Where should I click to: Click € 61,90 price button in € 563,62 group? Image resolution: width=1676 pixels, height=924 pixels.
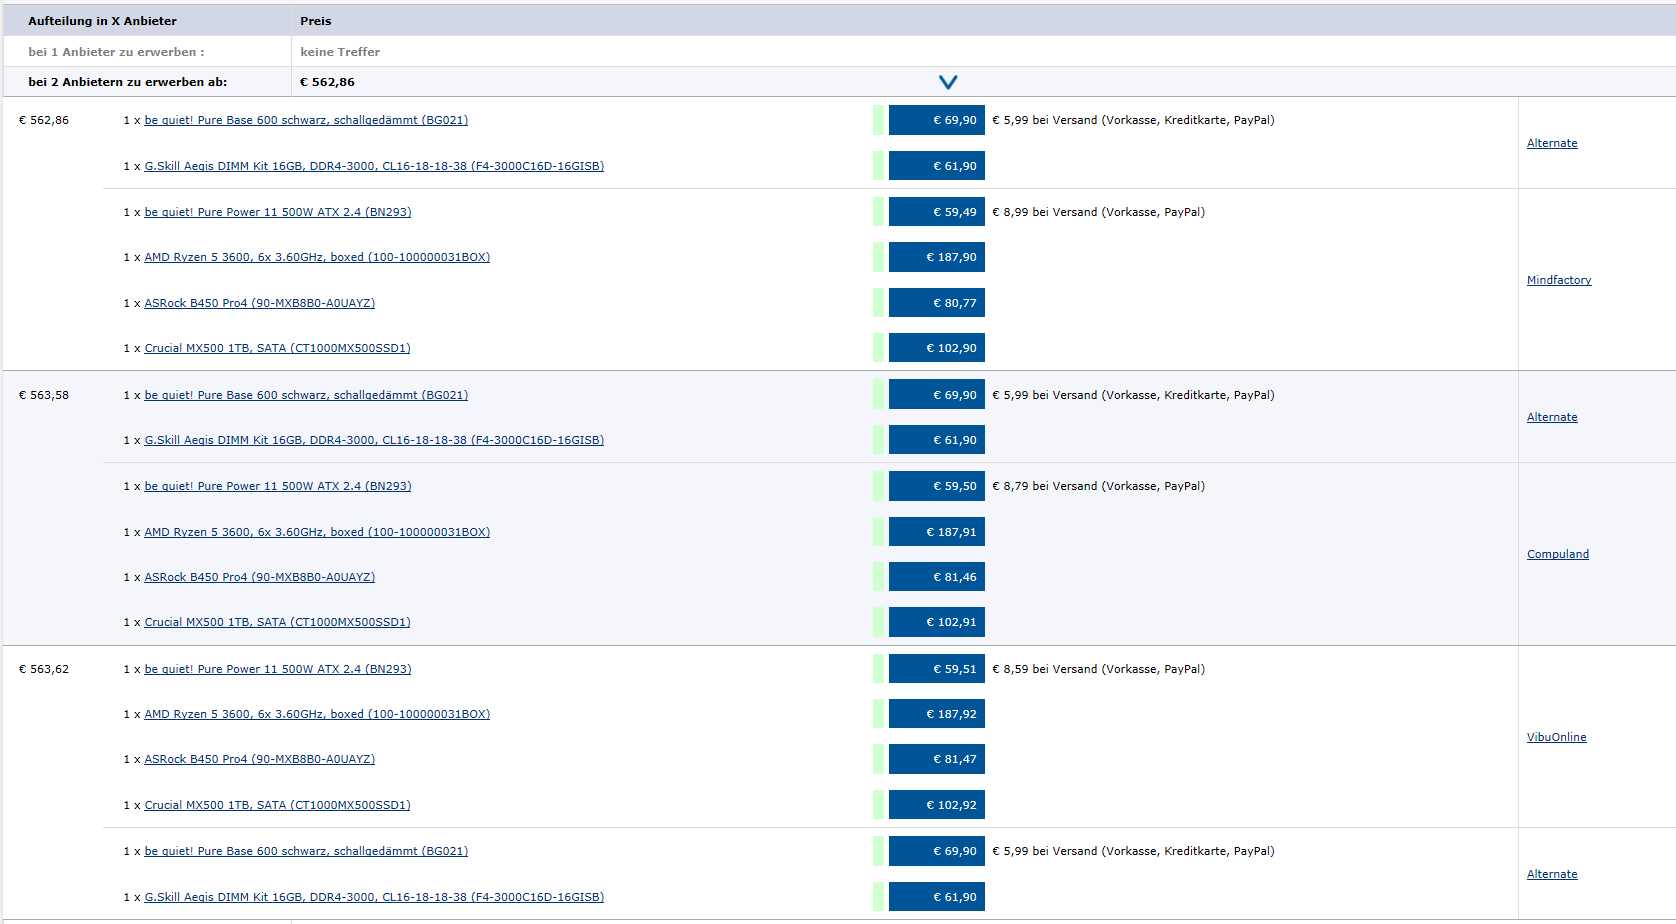pyautogui.click(x=937, y=897)
